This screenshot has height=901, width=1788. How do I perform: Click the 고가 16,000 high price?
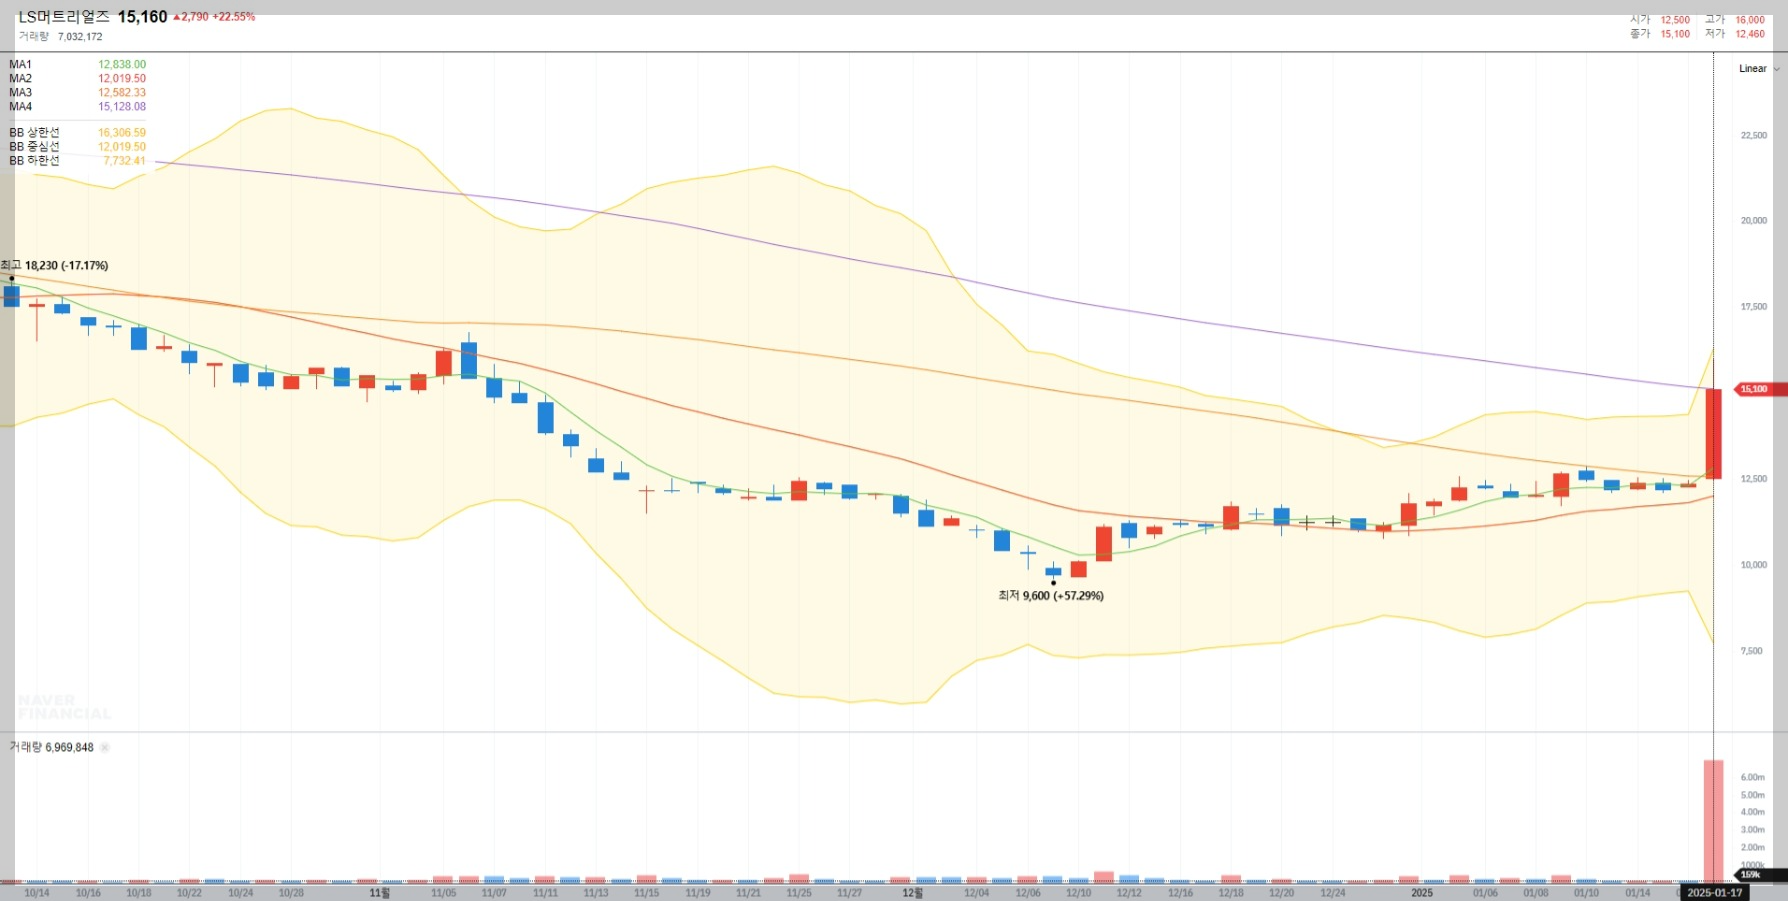(x=1735, y=20)
